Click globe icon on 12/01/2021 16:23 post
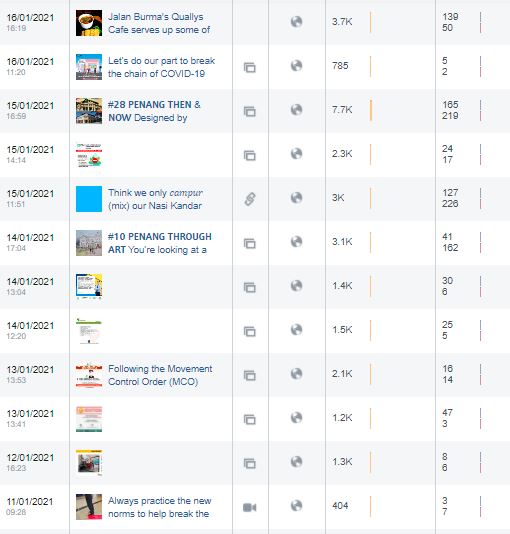 click(297, 461)
